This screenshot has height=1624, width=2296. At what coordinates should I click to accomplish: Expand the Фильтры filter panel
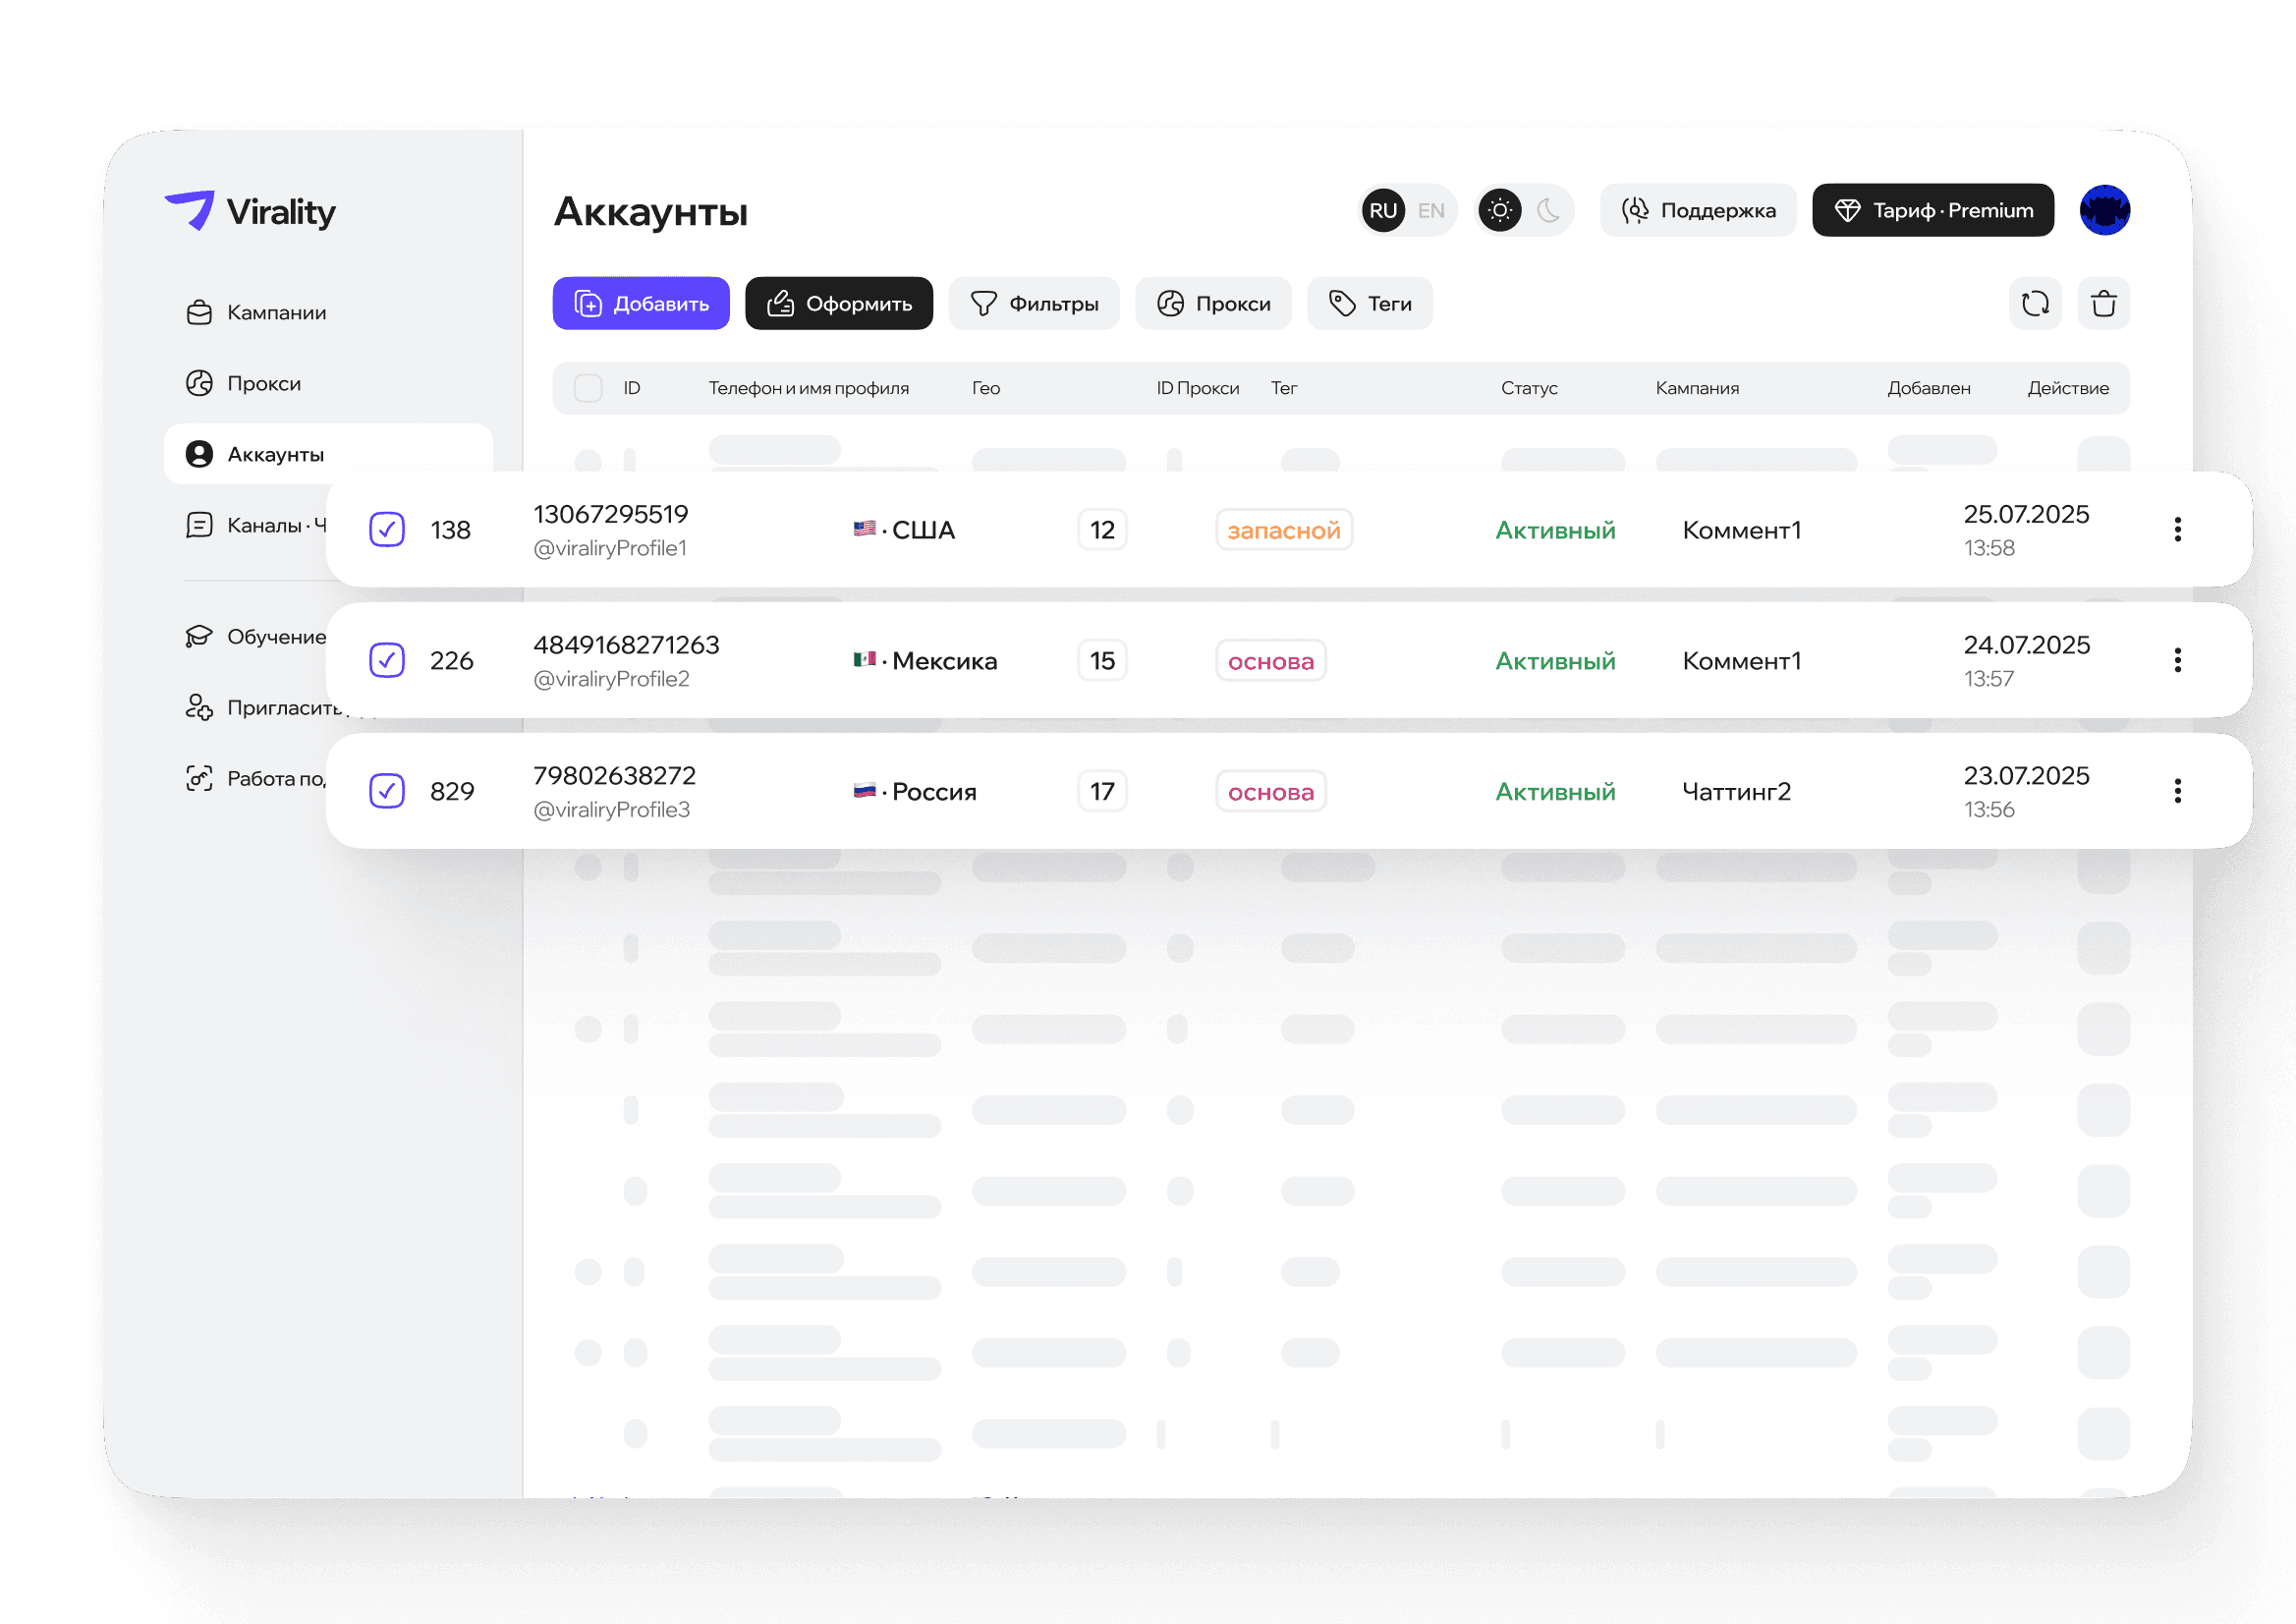[x=1033, y=303]
